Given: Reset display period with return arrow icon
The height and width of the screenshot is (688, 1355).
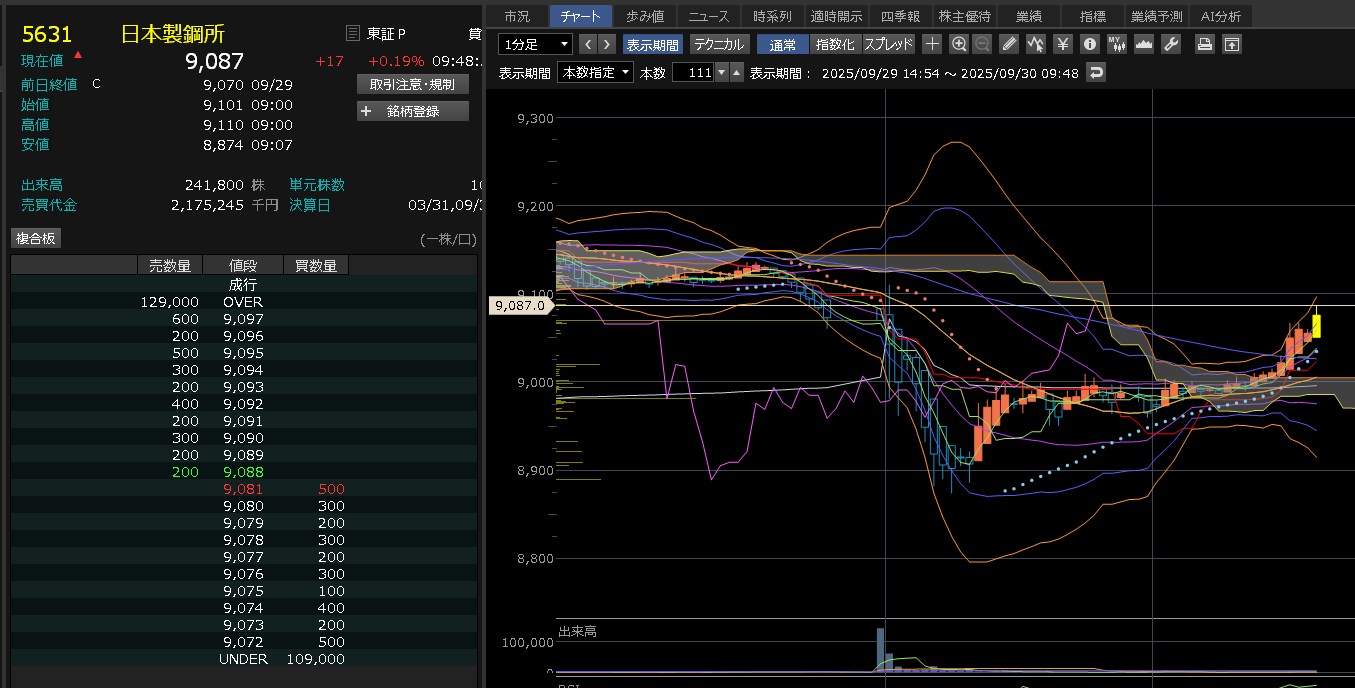Looking at the screenshot, I should (1097, 73).
